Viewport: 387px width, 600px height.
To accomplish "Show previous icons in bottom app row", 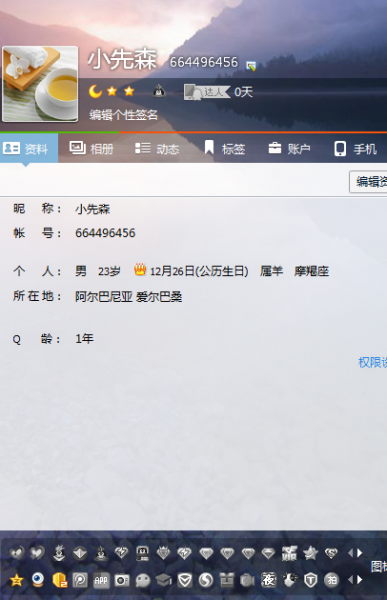I will click(x=350, y=580).
